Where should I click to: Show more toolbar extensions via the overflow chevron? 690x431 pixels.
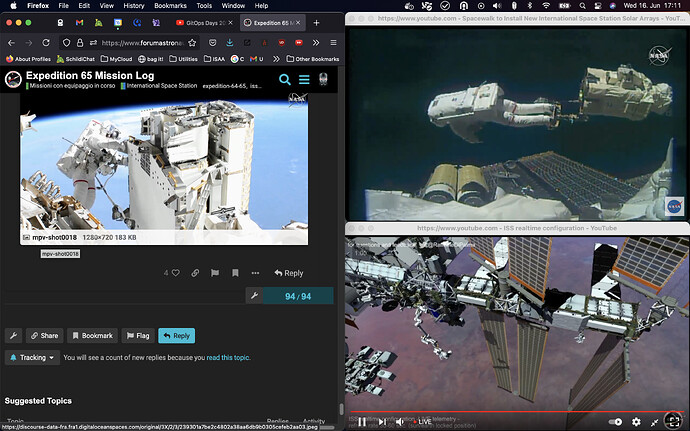(x=316, y=43)
